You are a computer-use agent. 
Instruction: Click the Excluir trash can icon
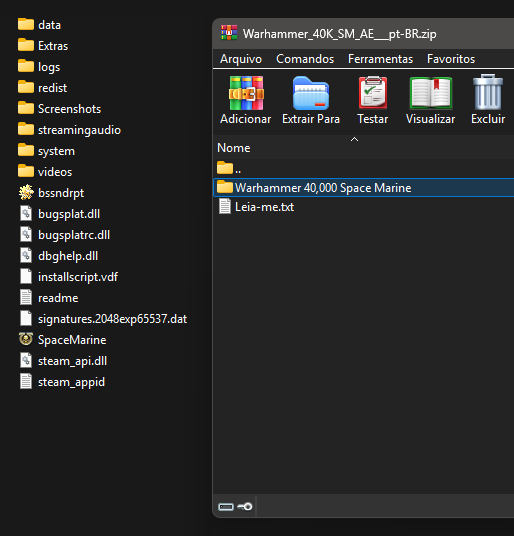488,92
